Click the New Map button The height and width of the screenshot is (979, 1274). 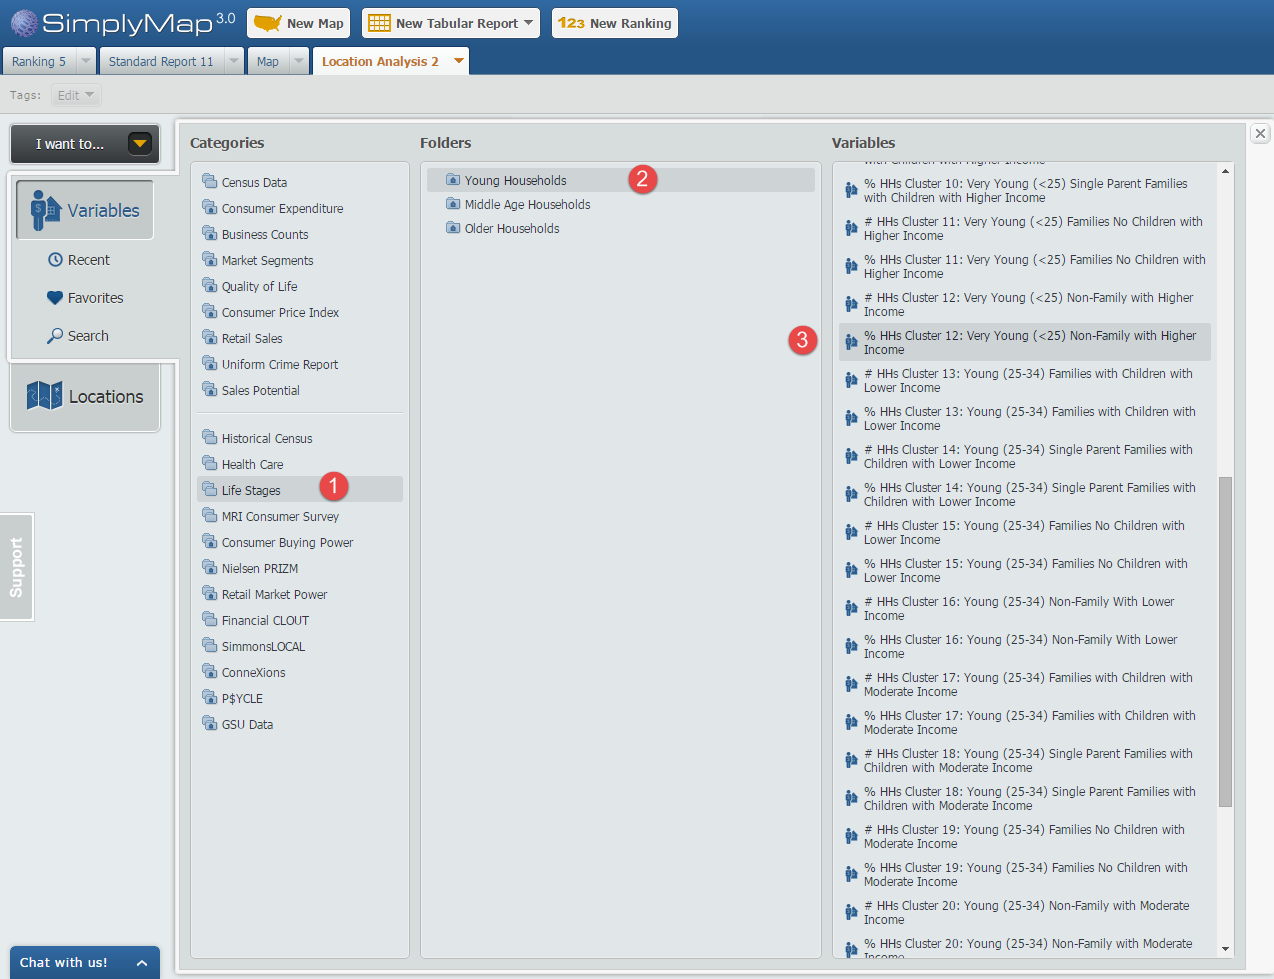[x=299, y=23]
